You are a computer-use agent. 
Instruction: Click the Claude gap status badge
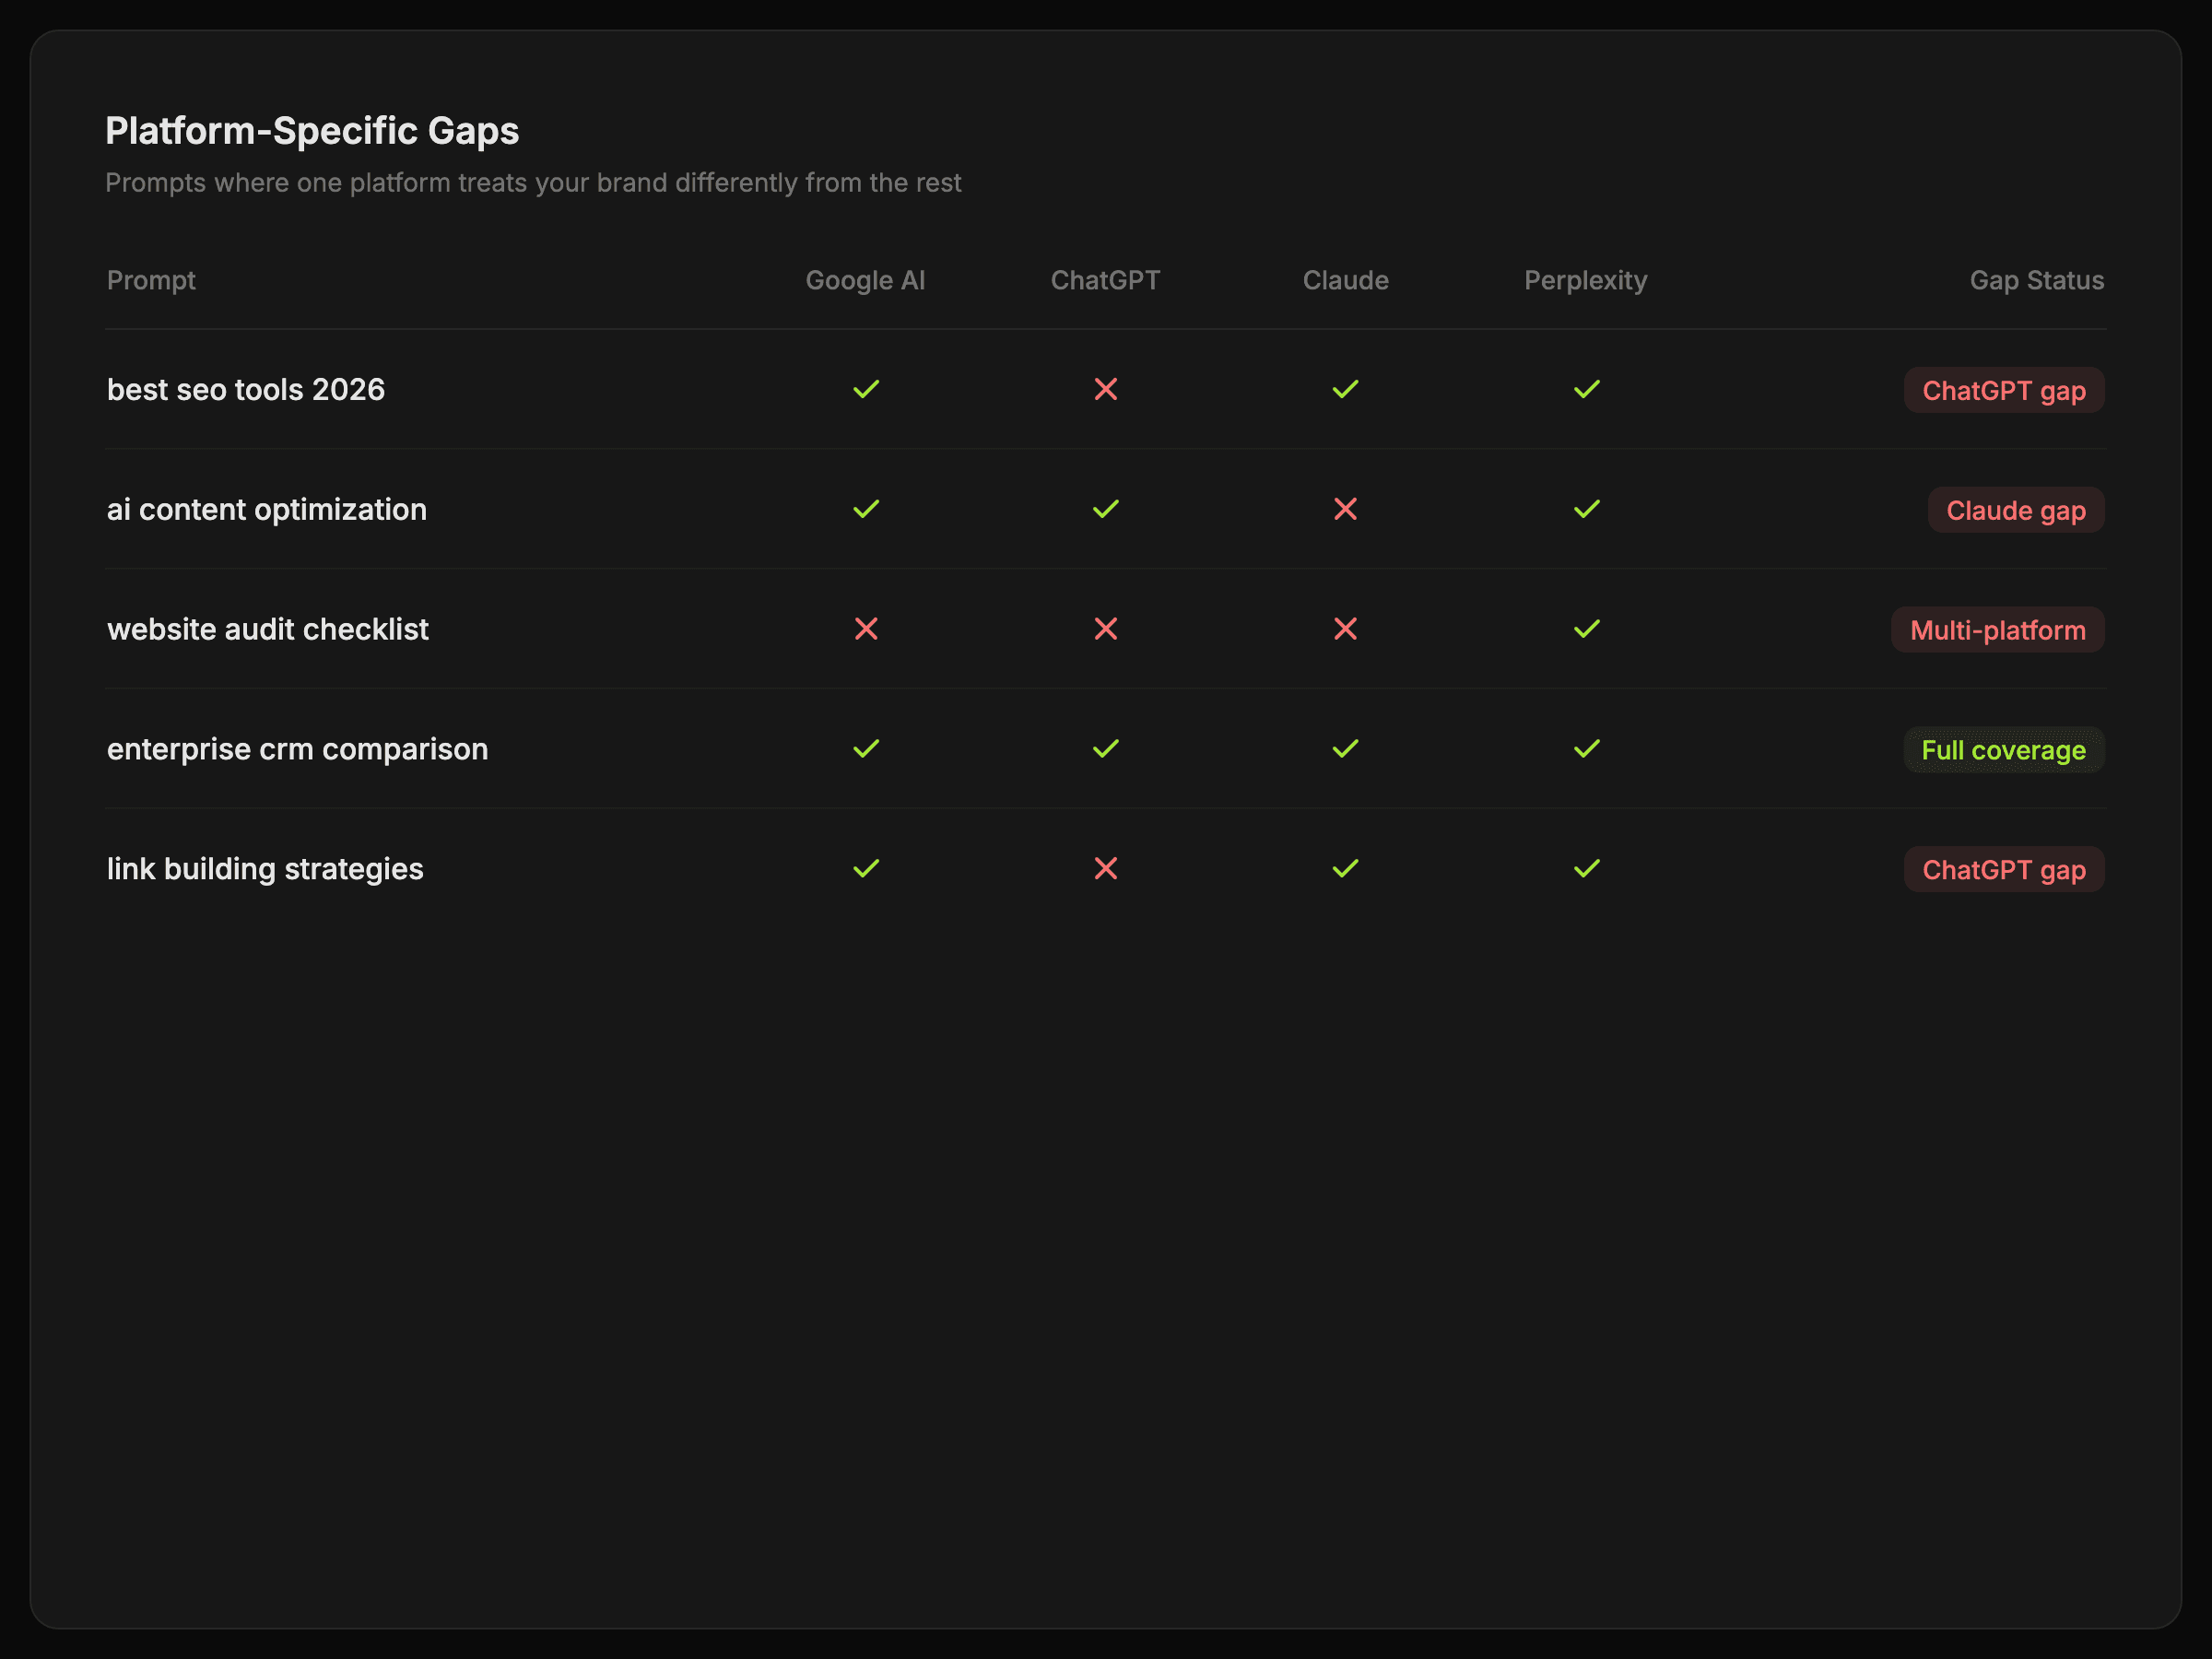point(2015,510)
